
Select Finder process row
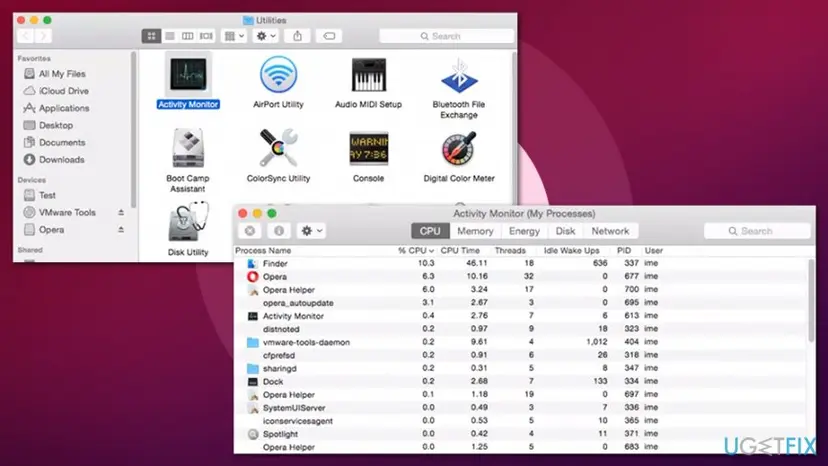coord(521,263)
